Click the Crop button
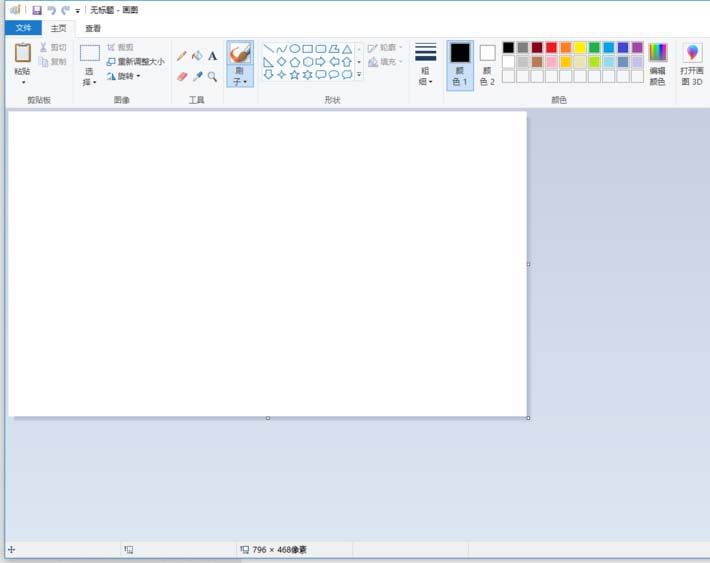This screenshot has height=563, width=710. pyautogui.click(x=120, y=47)
